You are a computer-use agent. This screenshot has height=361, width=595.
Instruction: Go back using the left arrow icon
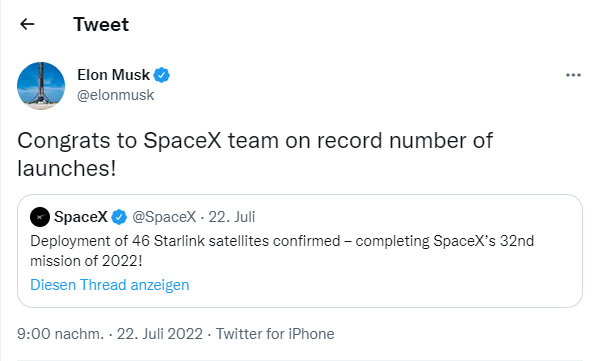coord(27,24)
